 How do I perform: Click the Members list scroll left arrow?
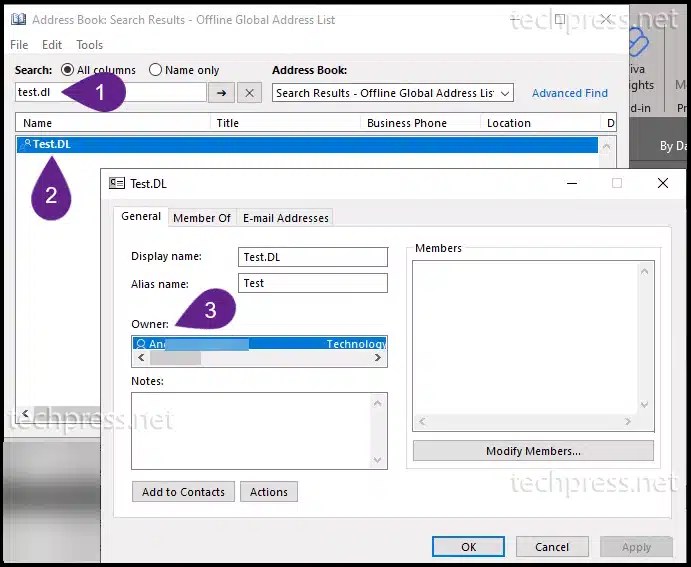422,422
